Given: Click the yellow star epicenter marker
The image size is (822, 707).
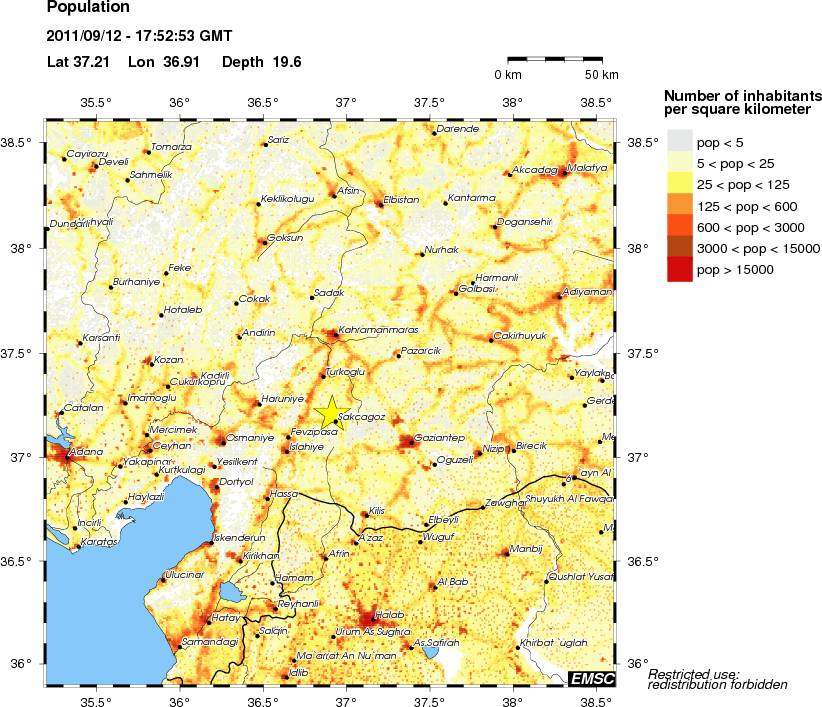Looking at the screenshot, I should 331,411.
